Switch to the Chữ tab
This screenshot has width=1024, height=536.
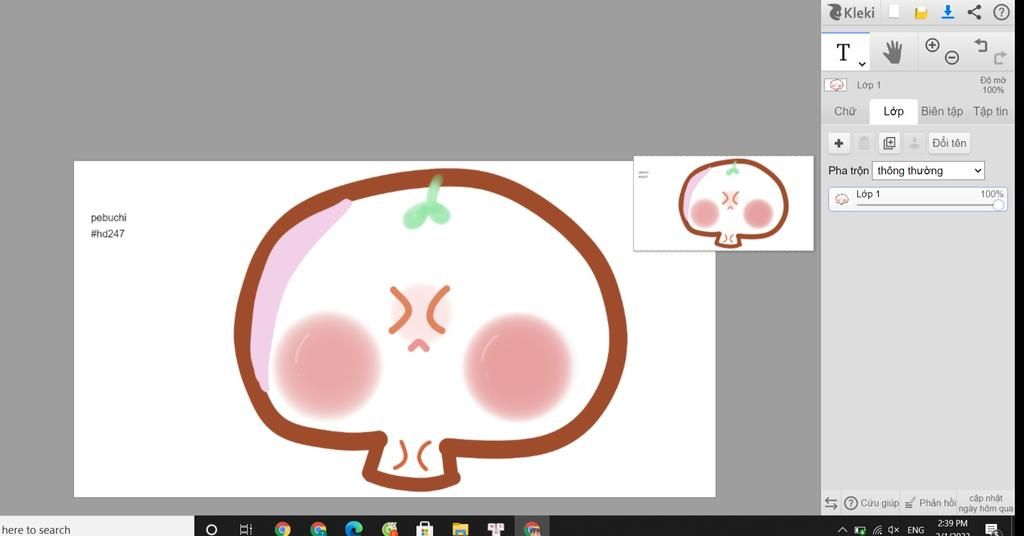click(x=844, y=111)
